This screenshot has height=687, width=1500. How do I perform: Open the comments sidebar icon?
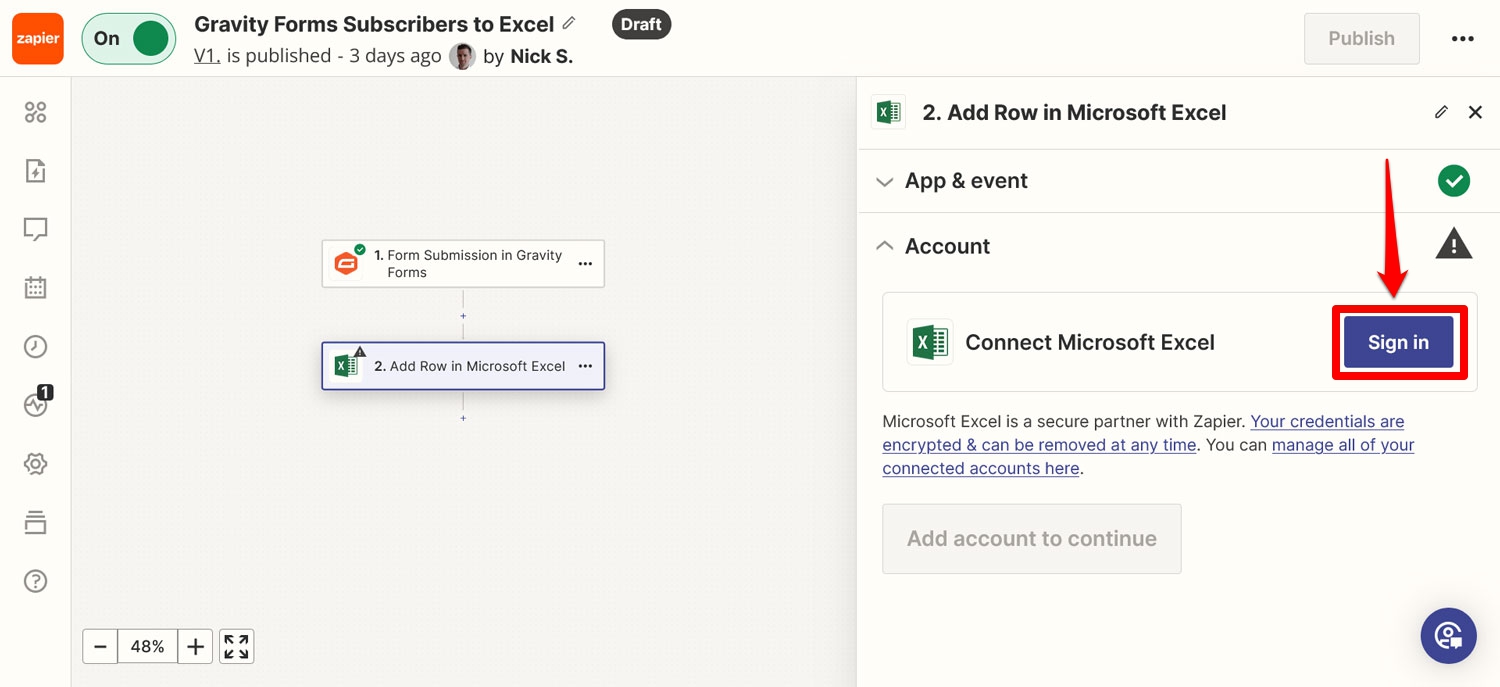(x=35, y=229)
